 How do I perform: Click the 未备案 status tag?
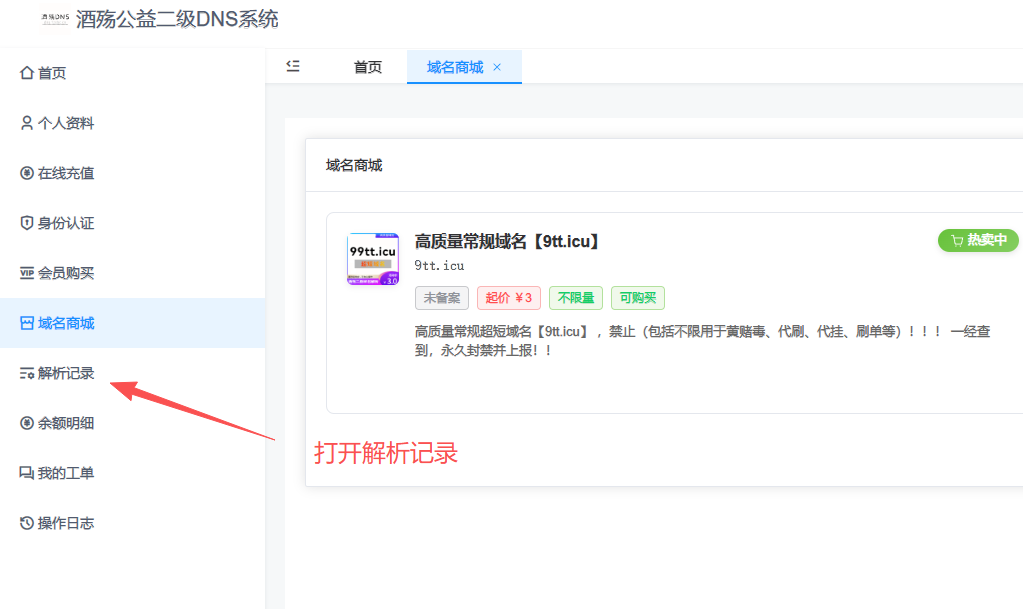coord(442,297)
